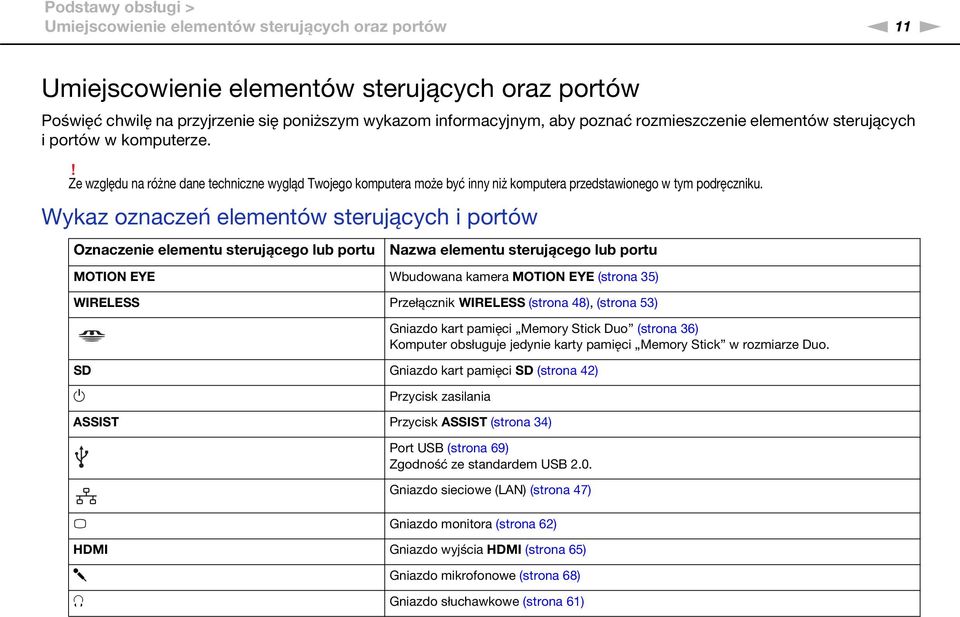Image resolution: width=960 pixels, height=617 pixels.
Task: Follow the ASSIST button (strona 34) link
Action: click(x=520, y=422)
